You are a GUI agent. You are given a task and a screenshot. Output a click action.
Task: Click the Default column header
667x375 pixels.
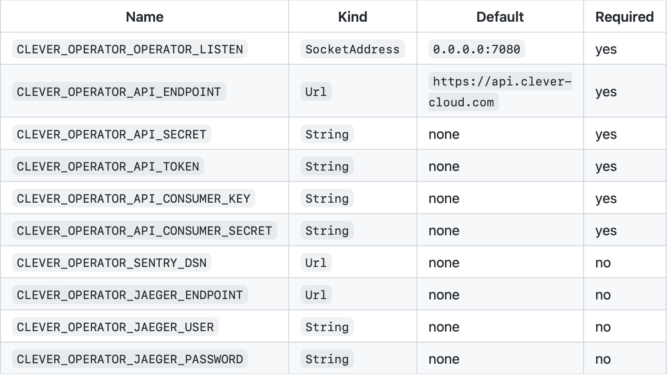[500, 17]
